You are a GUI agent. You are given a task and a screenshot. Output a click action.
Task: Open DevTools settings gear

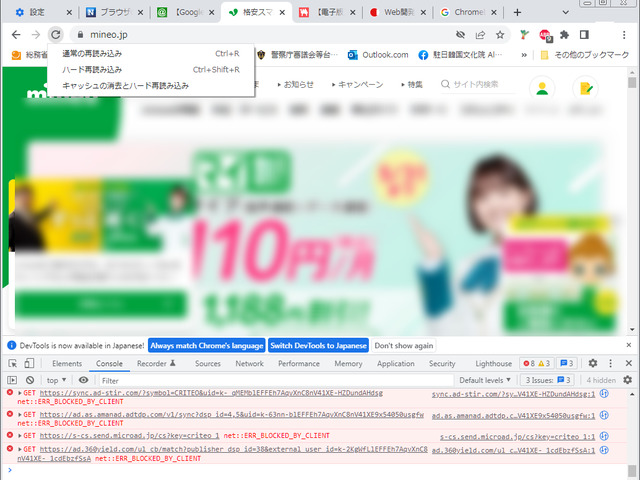(593, 363)
